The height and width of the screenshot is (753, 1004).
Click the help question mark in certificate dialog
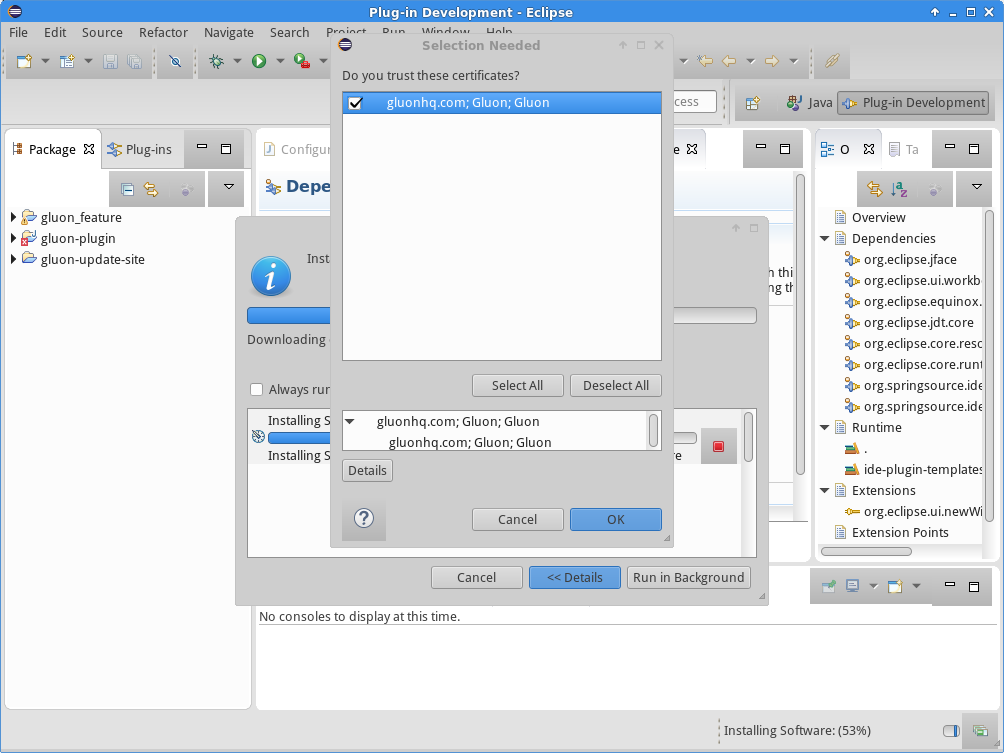364,518
